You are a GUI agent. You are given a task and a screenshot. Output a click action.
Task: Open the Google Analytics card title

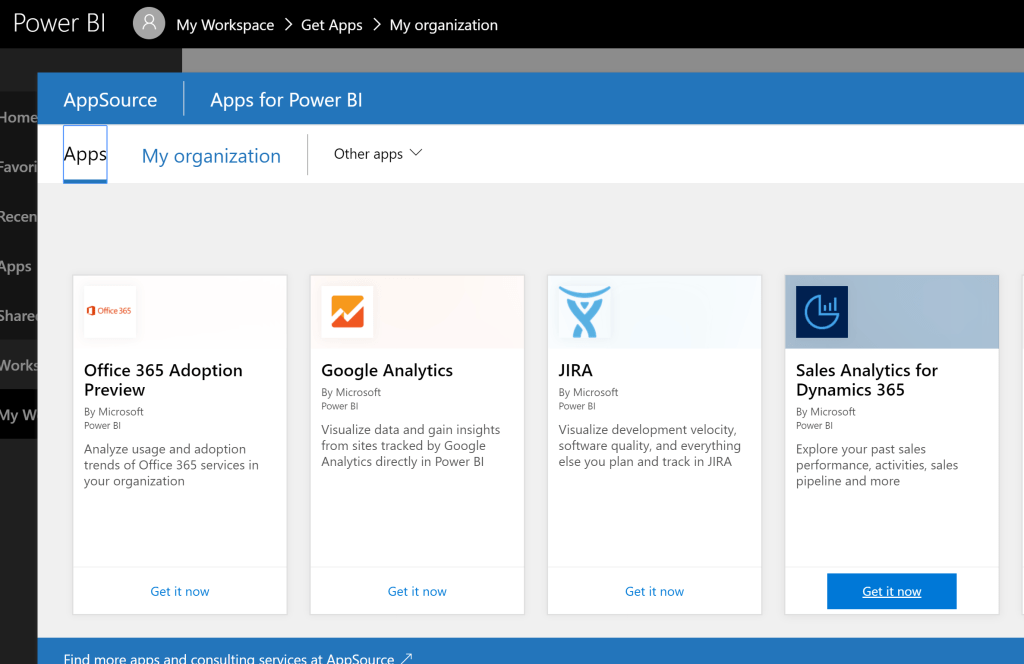387,370
